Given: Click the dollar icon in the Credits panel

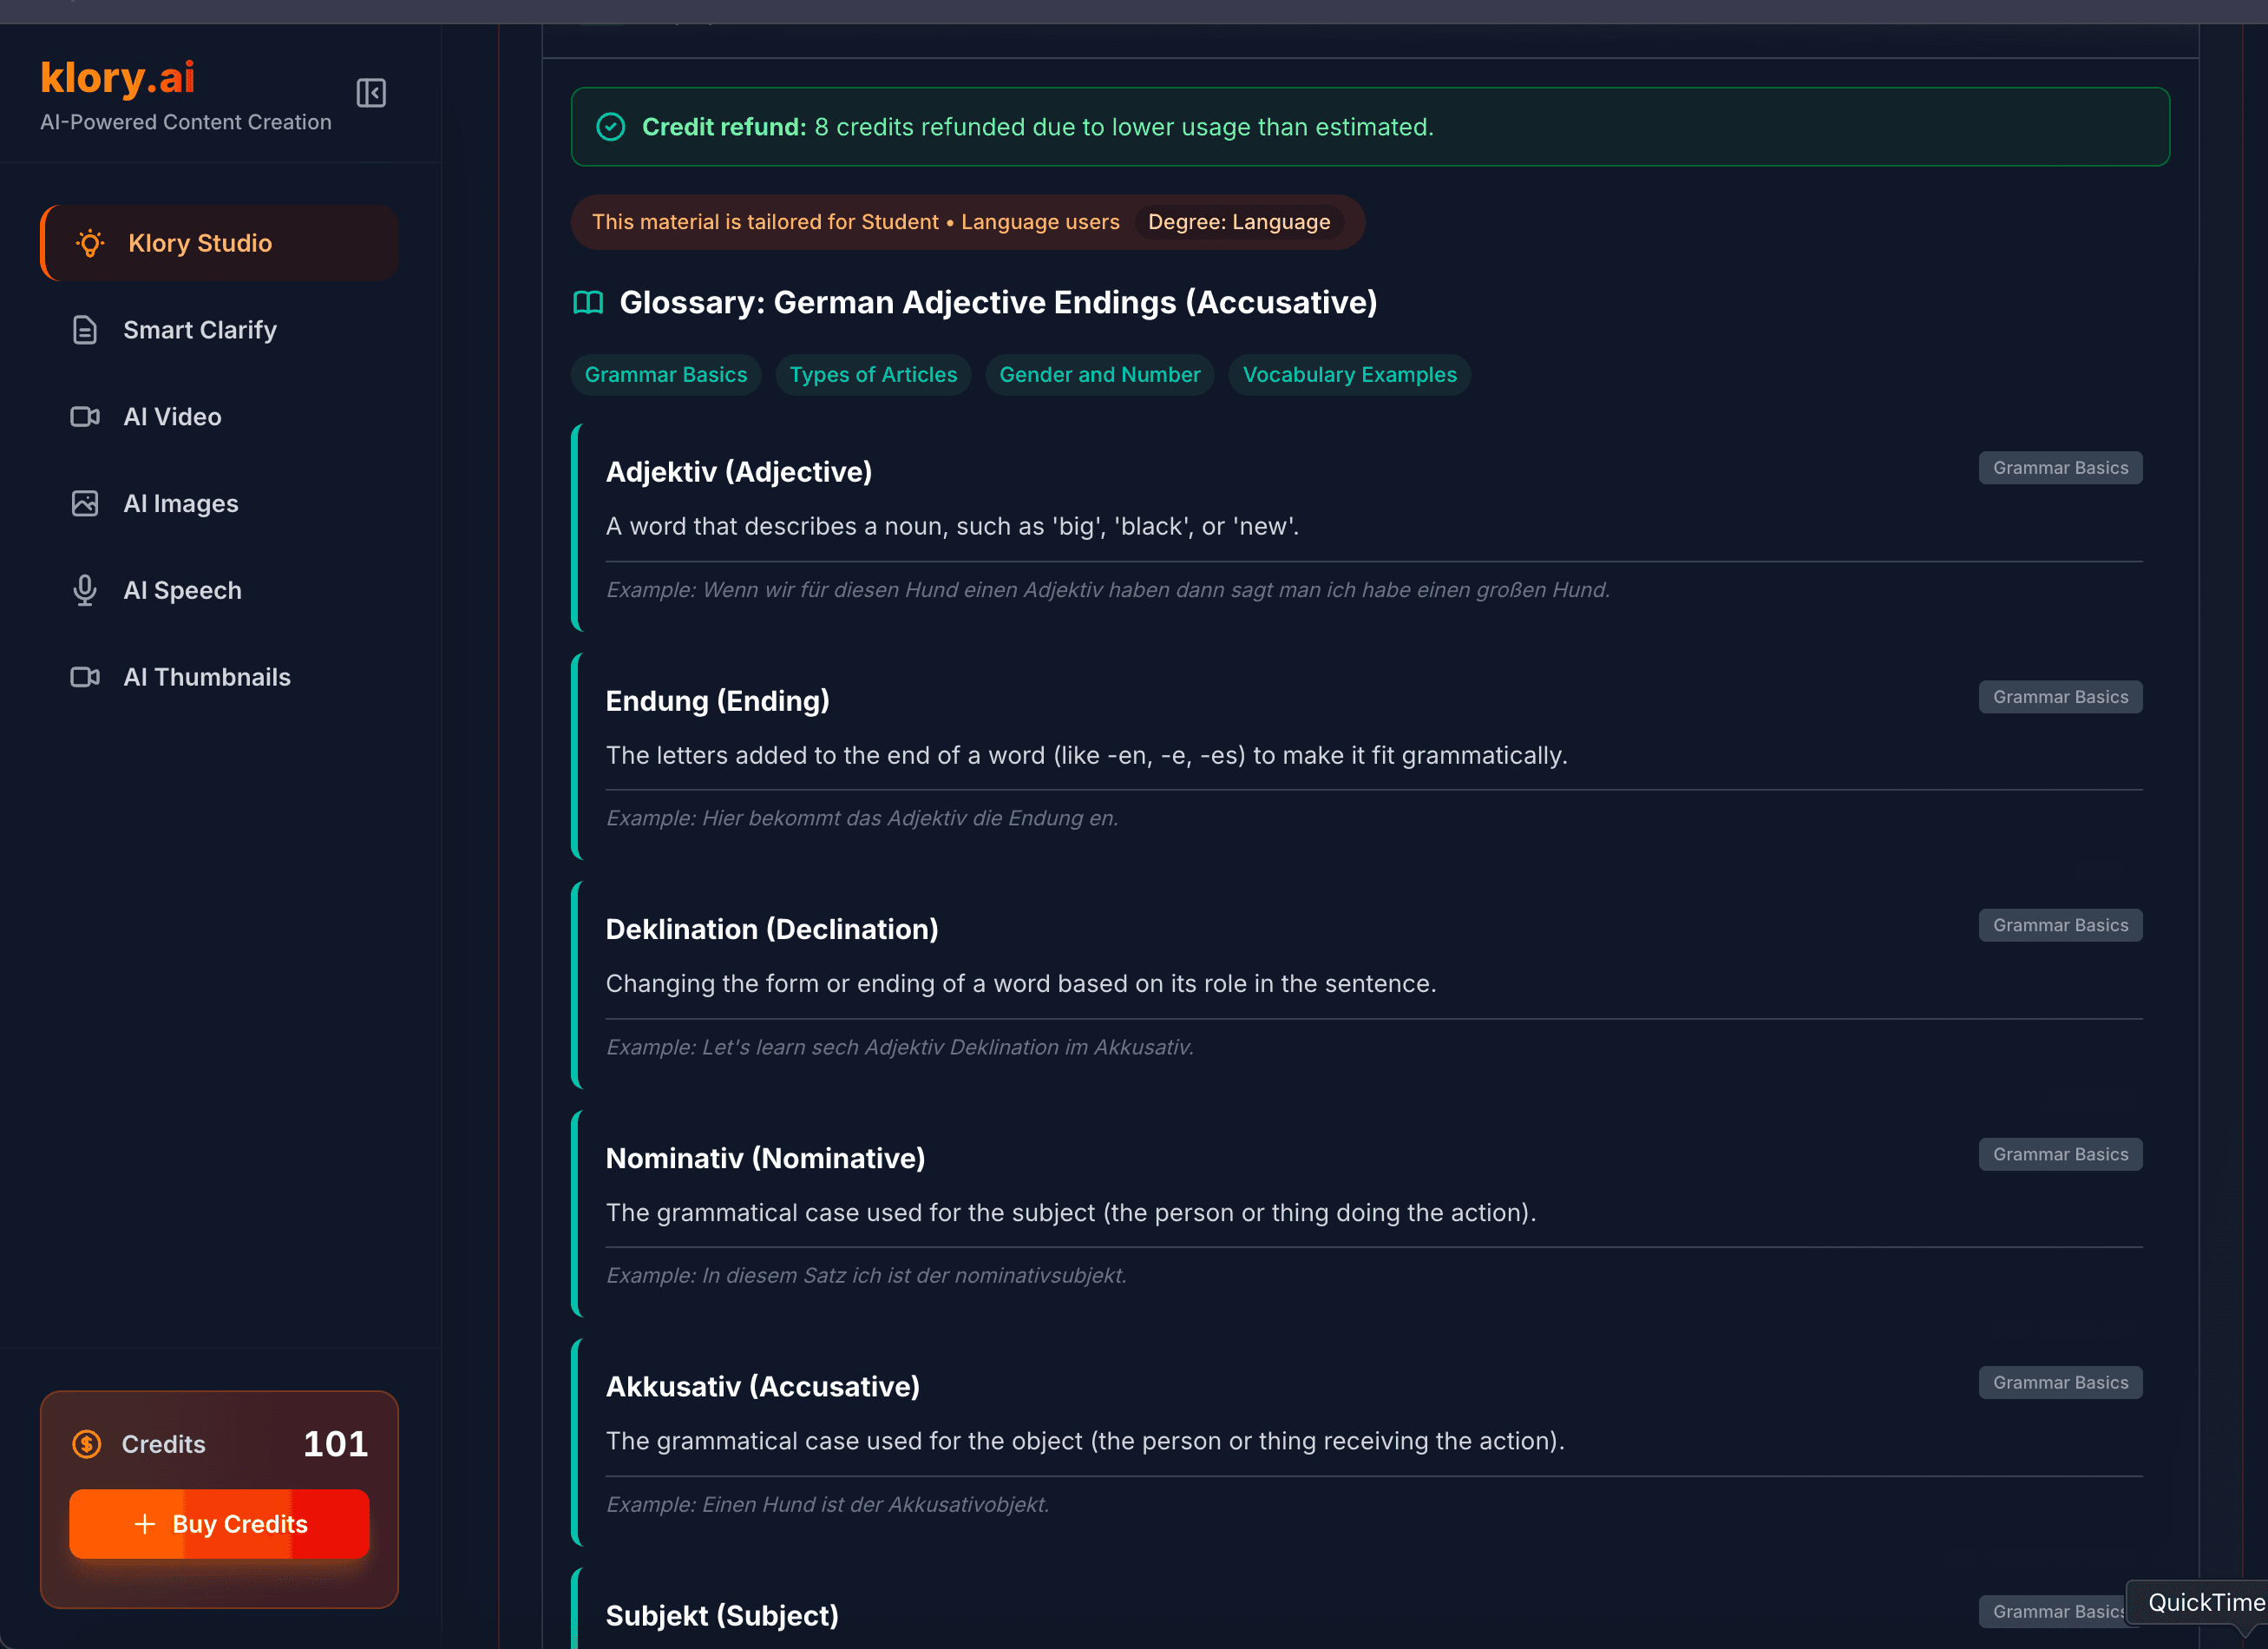Looking at the screenshot, I should (86, 1443).
